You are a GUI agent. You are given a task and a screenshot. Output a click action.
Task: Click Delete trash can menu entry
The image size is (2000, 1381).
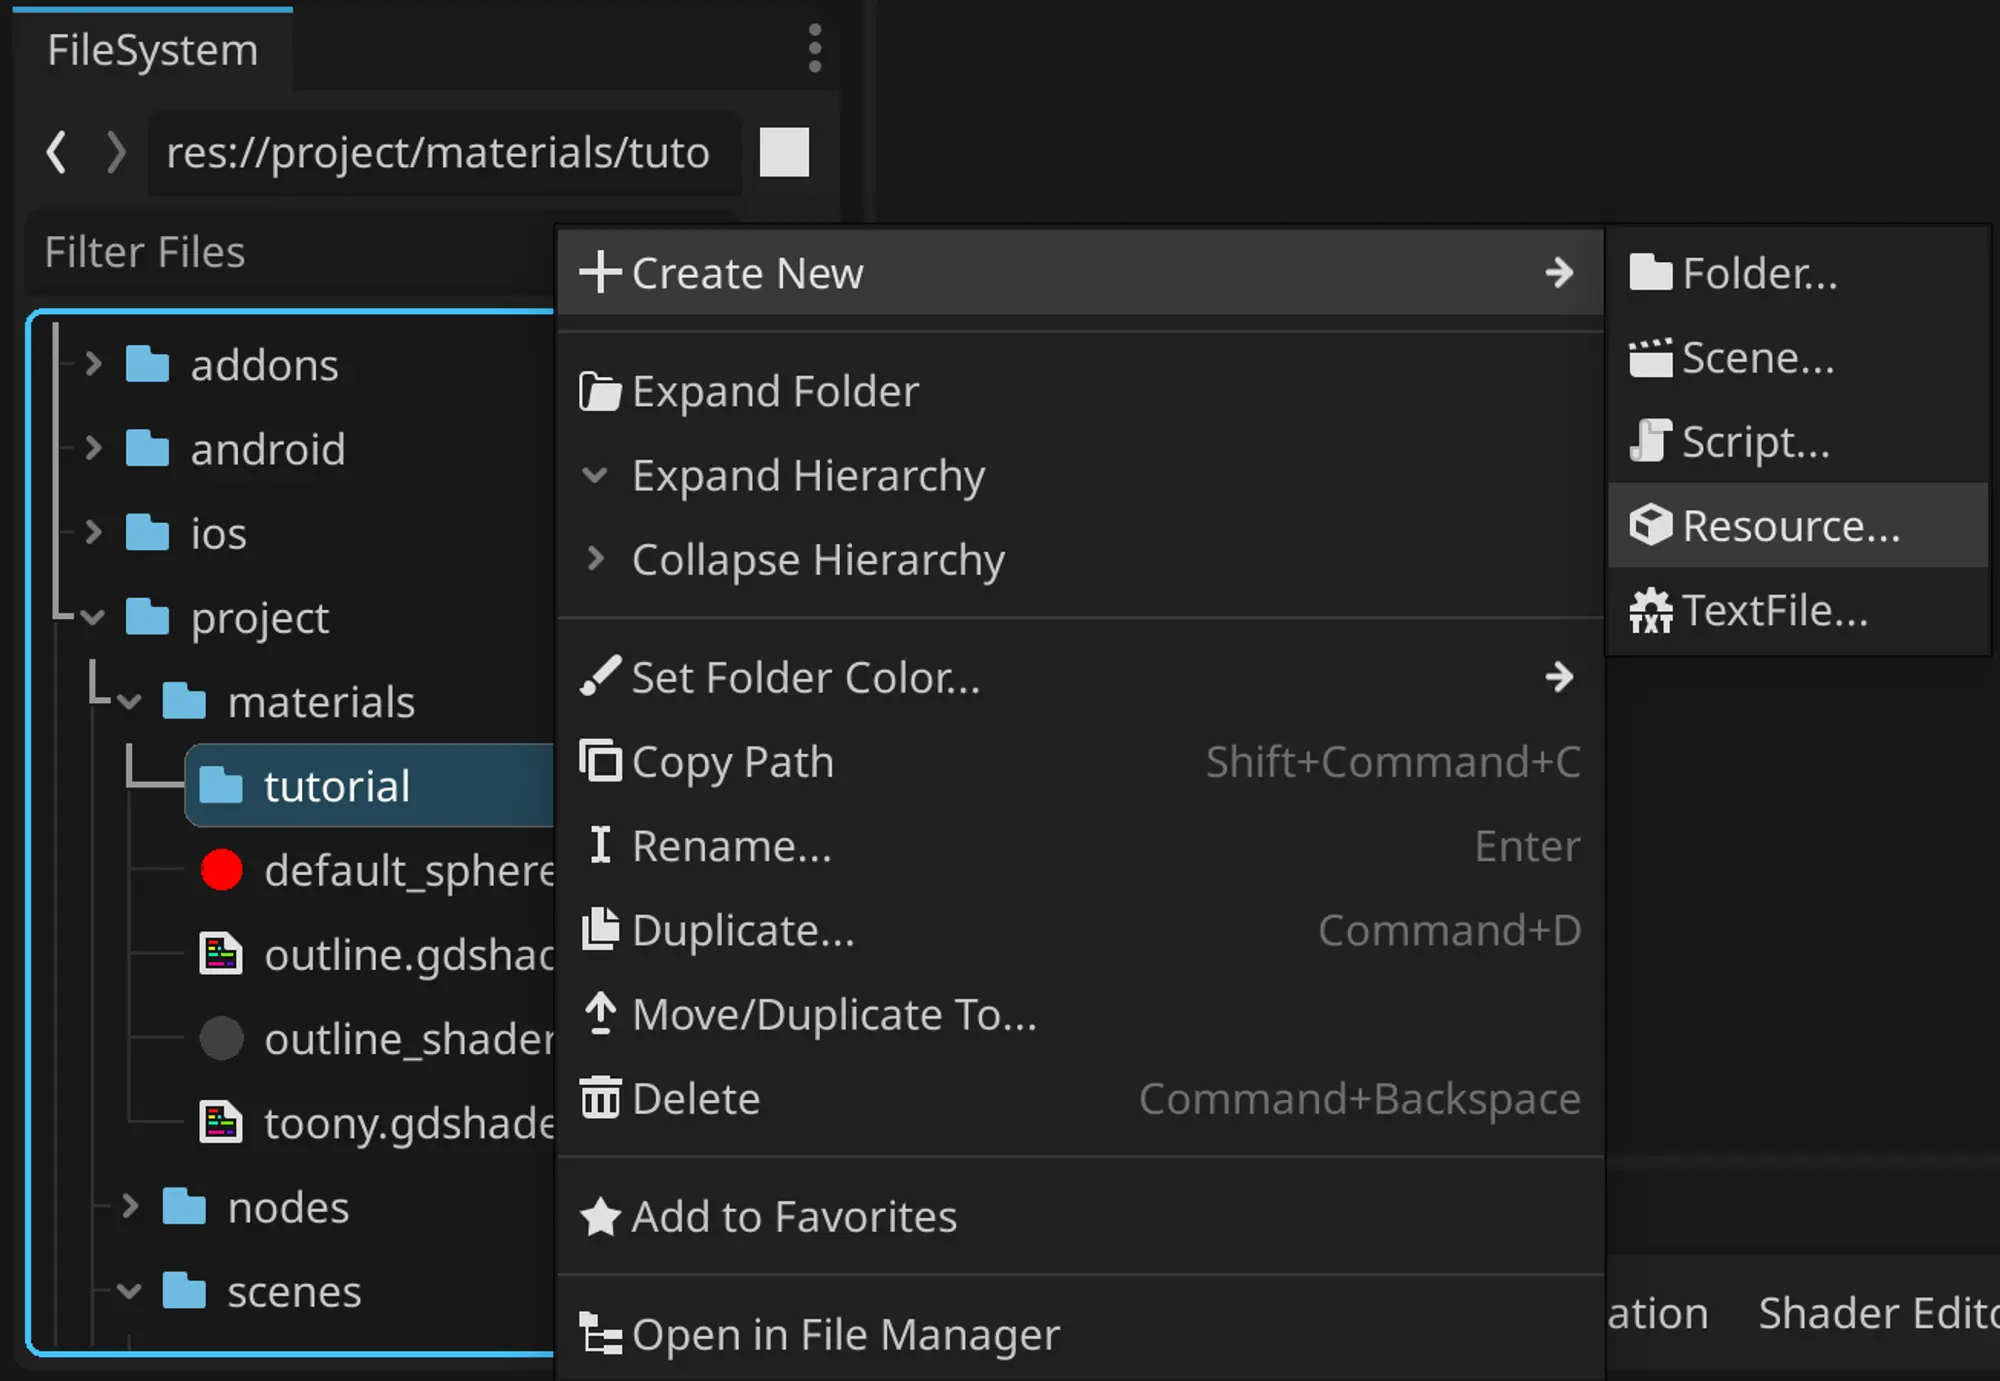point(696,1099)
